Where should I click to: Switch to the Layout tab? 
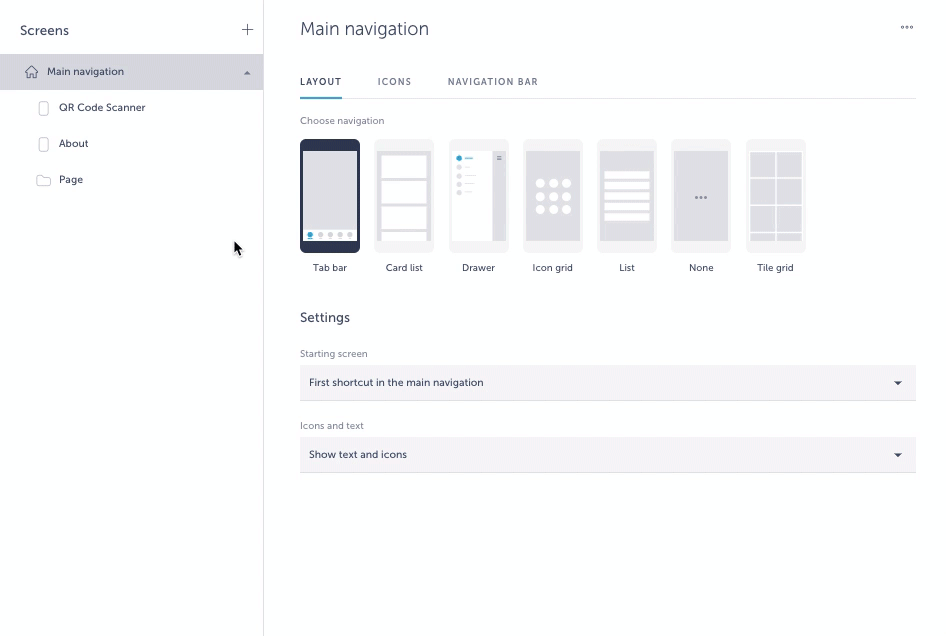[x=320, y=82]
